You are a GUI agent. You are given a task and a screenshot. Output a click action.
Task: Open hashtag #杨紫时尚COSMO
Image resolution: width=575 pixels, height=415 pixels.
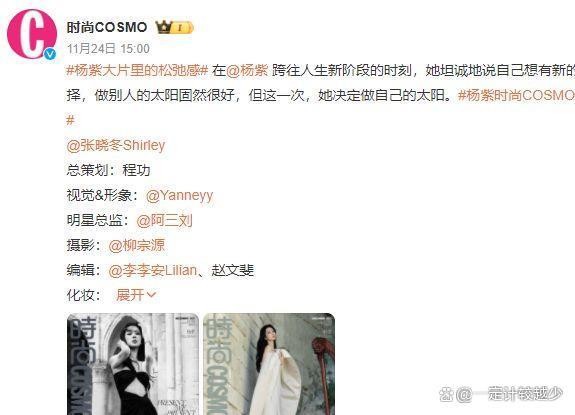tap(516, 95)
